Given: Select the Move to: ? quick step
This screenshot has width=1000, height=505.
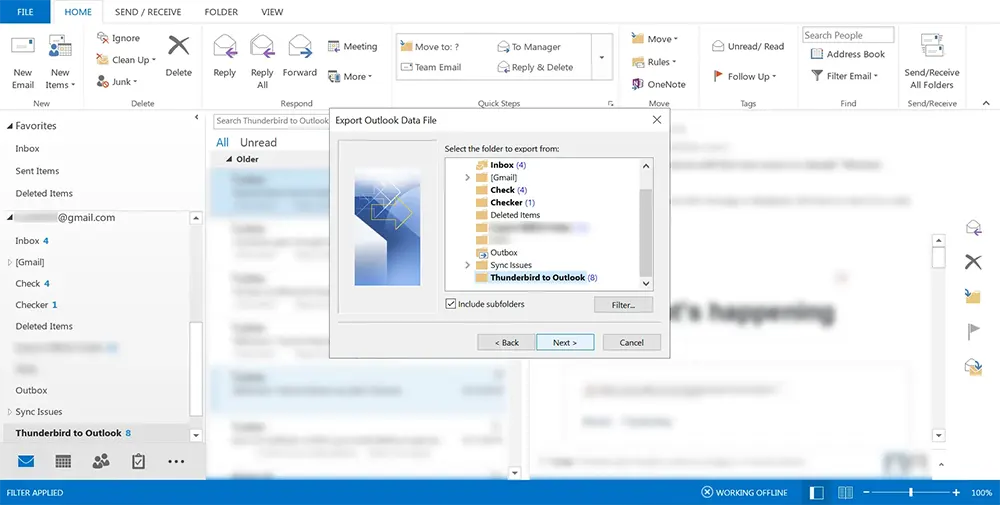Looking at the screenshot, I should (429, 47).
